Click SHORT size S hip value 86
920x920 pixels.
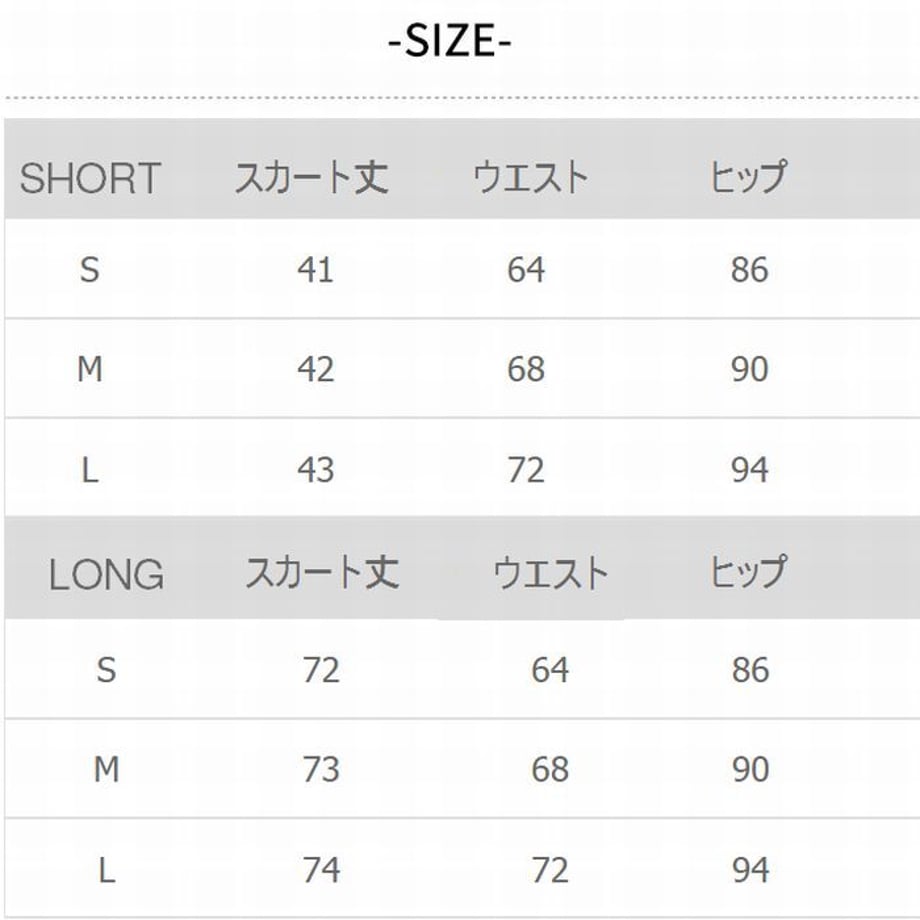click(749, 270)
